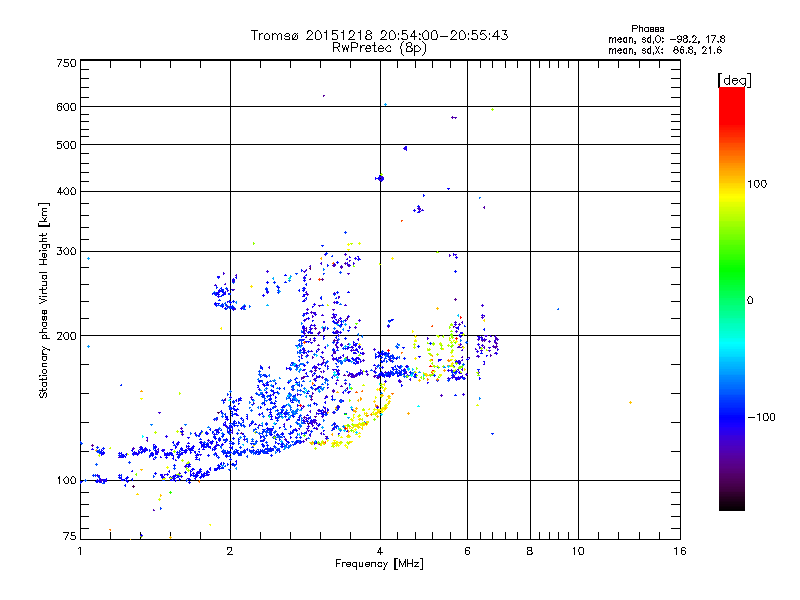Select the 'Phases' header text
The image size is (800, 600).
647,29
